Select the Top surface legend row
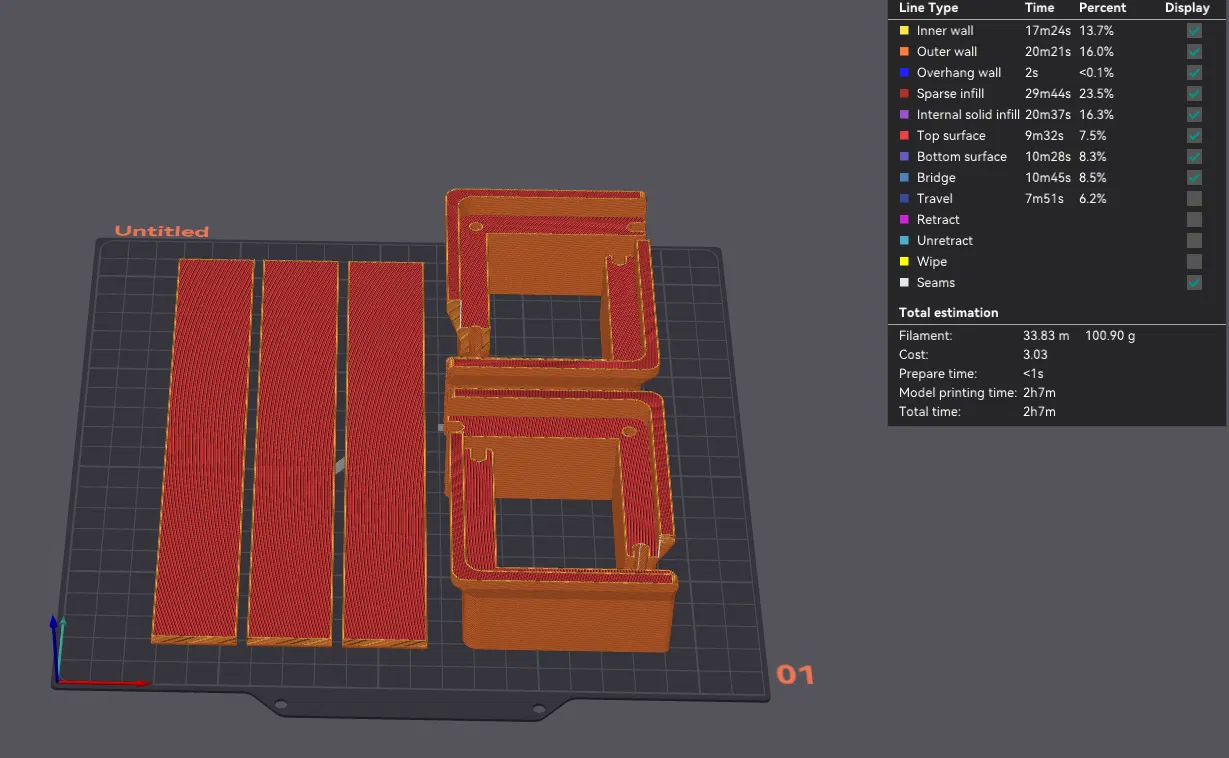Viewport: 1229px width, 758px height. coord(1056,136)
